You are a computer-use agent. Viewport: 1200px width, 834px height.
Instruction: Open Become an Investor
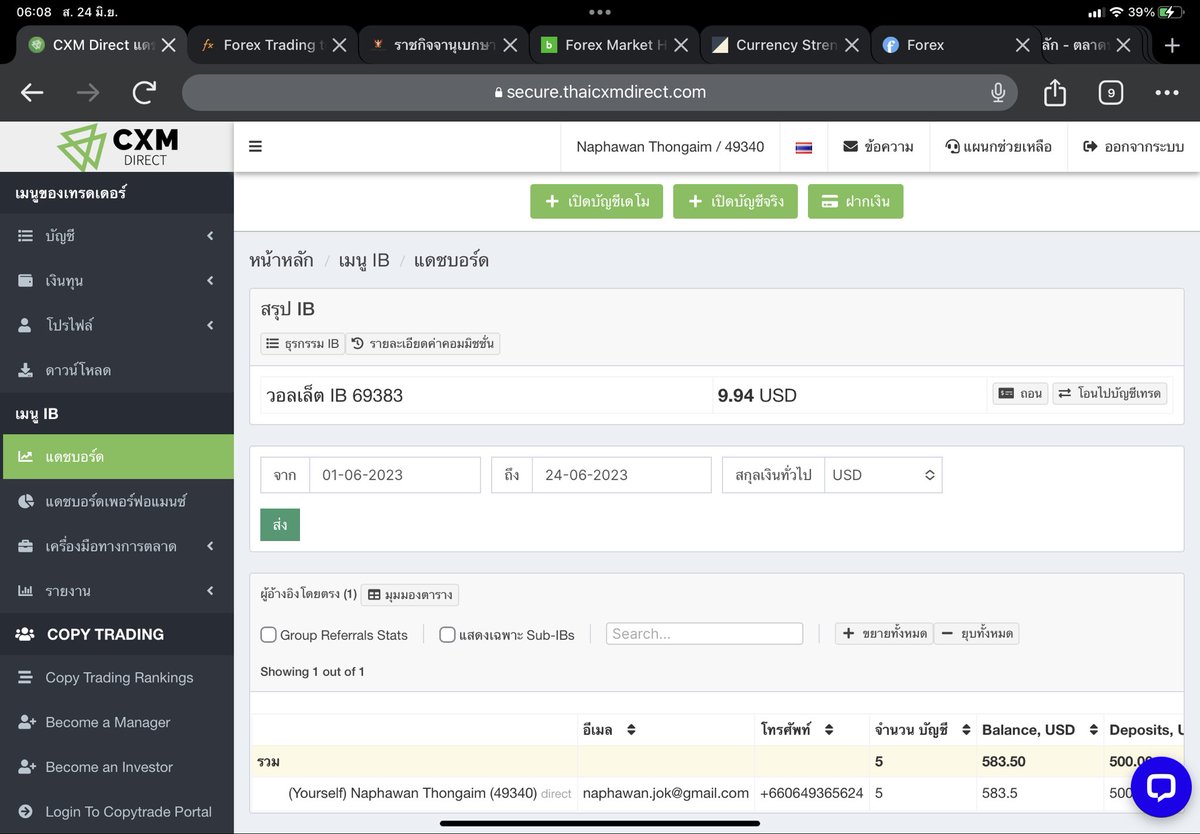coord(117,767)
